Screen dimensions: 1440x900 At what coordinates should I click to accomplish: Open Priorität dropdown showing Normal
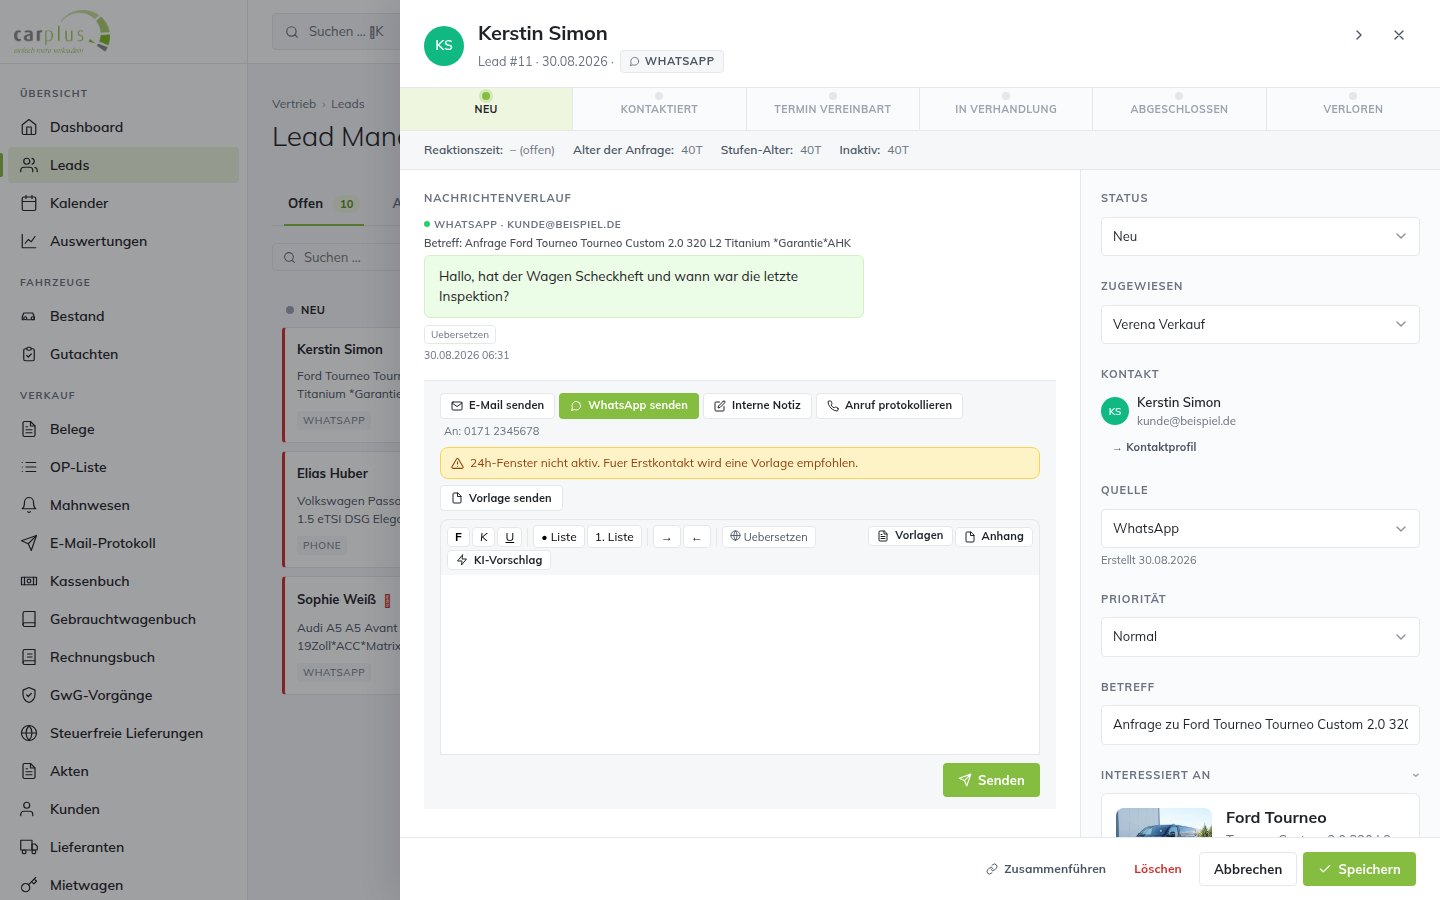point(1260,636)
